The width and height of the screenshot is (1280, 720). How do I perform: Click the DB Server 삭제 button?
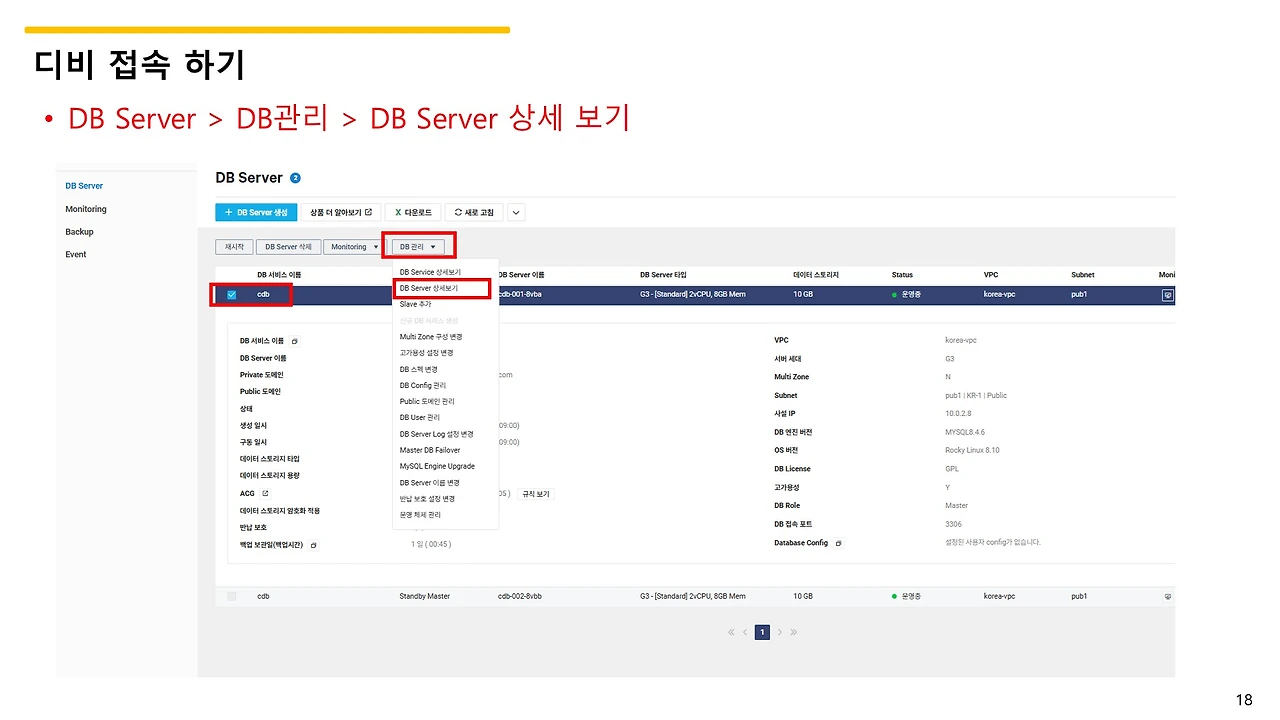(288, 246)
